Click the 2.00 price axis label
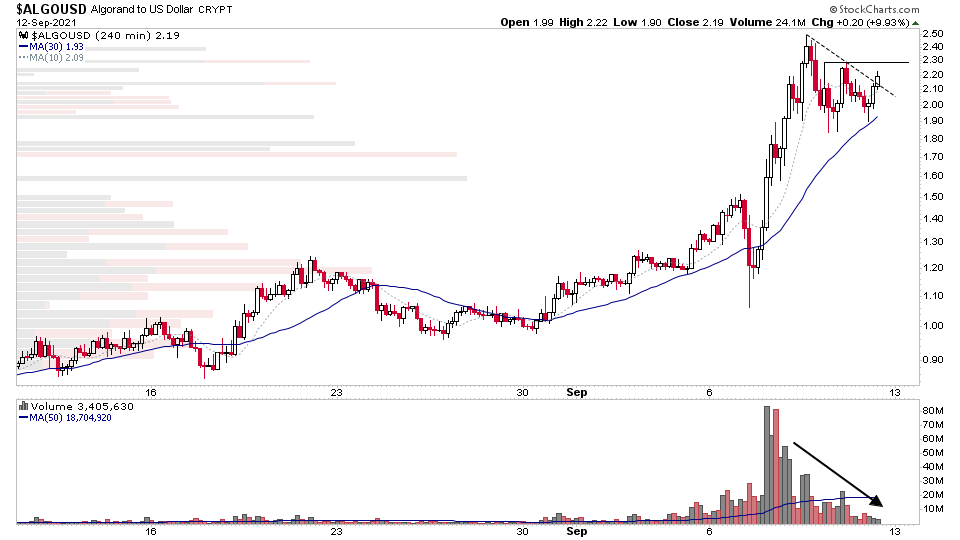This screenshot has height=540, width=960. (x=932, y=105)
